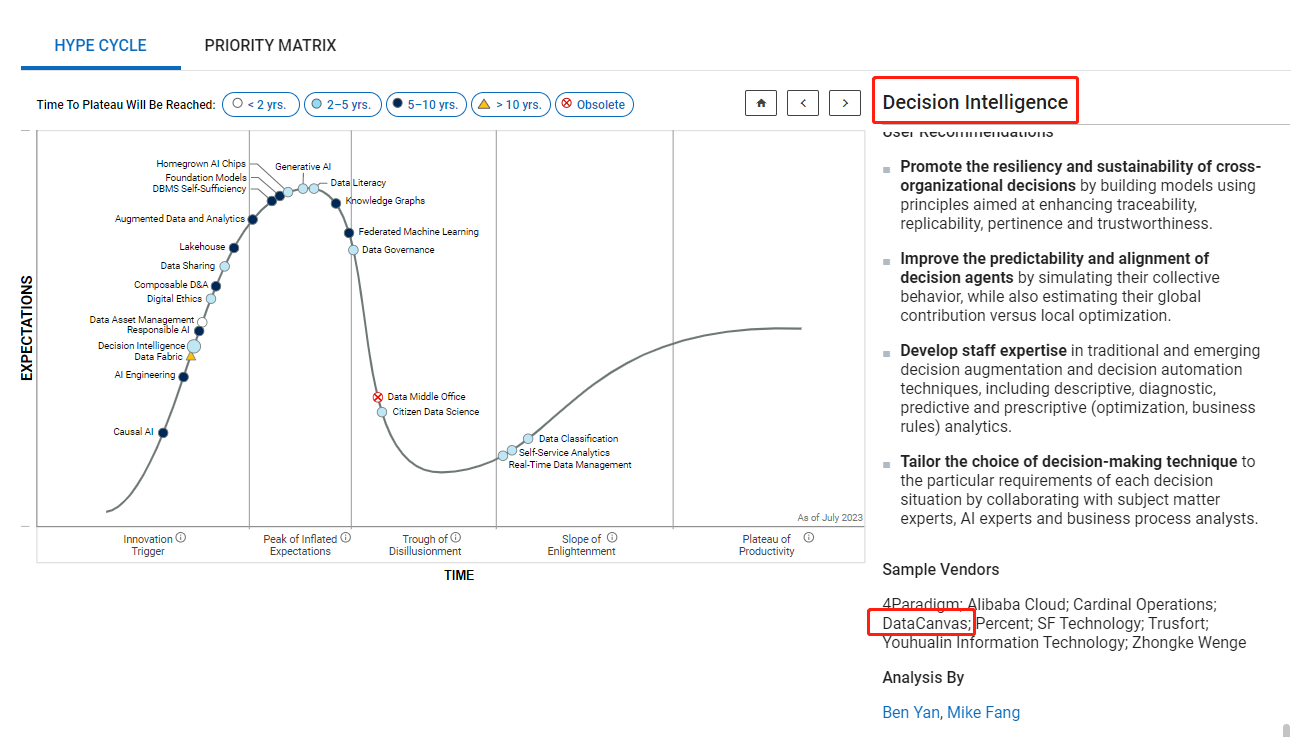
Task: Open info icon for Peak of Inflated Expectations
Action: pos(346,538)
